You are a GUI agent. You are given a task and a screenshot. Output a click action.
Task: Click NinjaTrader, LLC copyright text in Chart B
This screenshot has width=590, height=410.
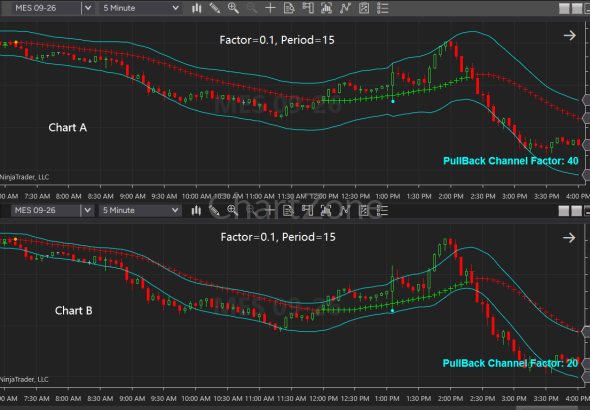point(24,380)
